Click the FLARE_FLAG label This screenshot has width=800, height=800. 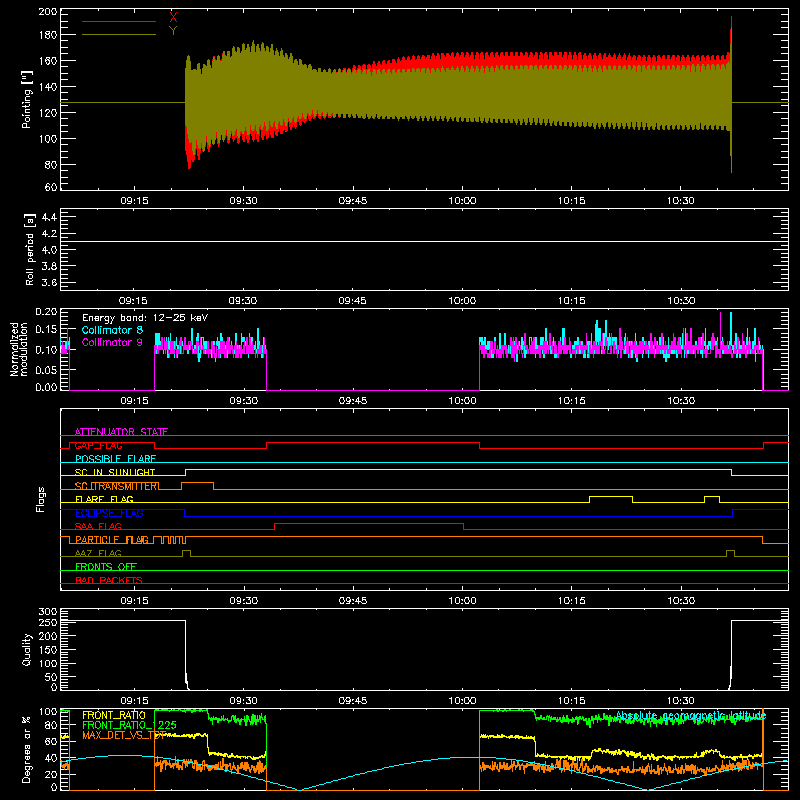pyautogui.click(x=104, y=499)
